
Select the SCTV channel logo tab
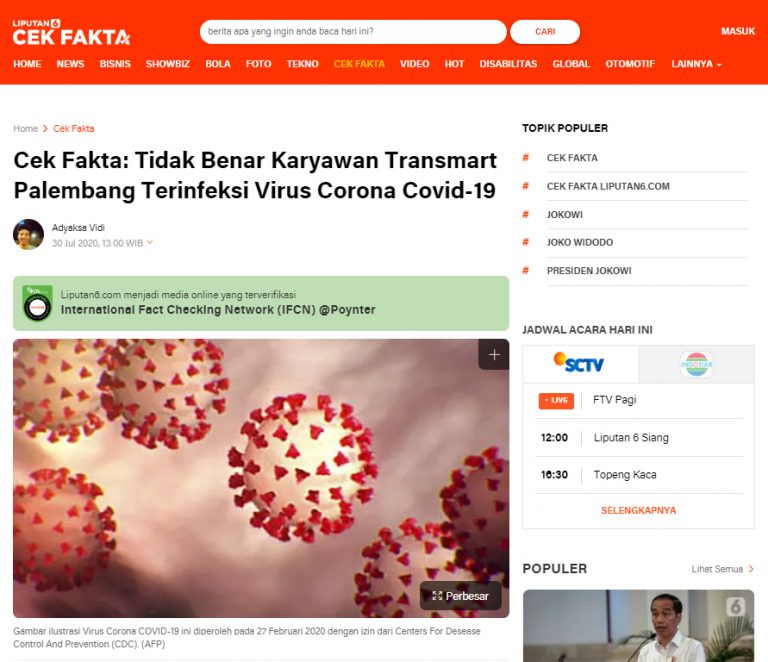(x=580, y=364)
